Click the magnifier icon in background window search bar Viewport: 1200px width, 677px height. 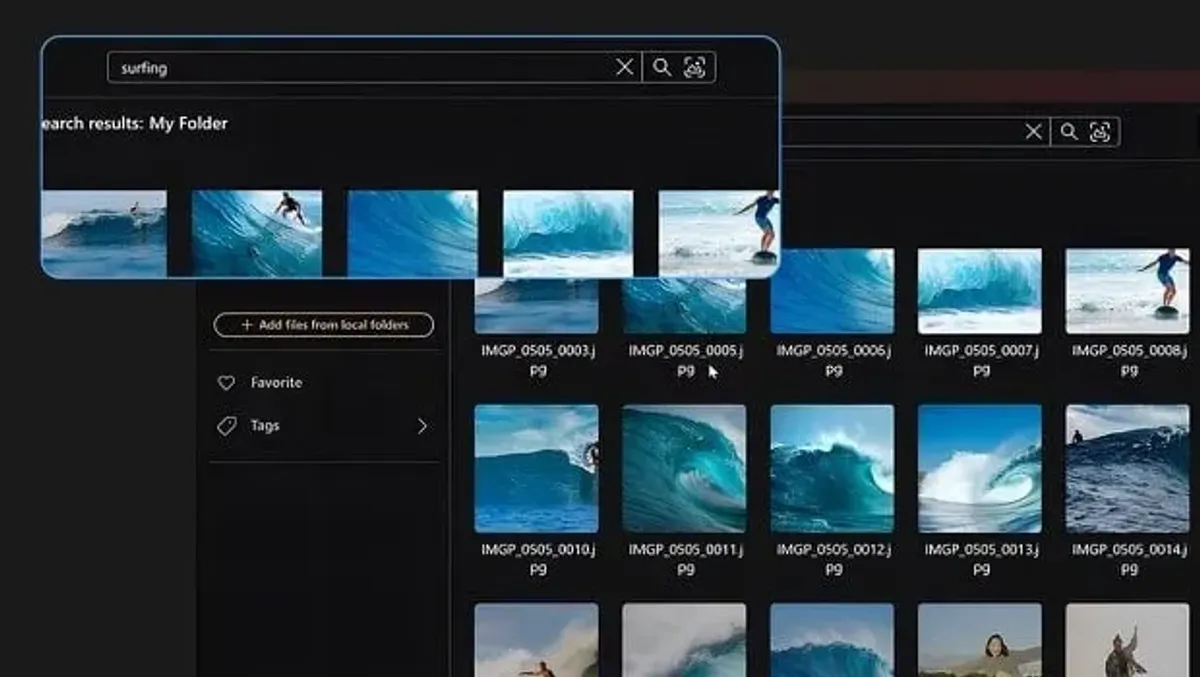point(1069,132)
